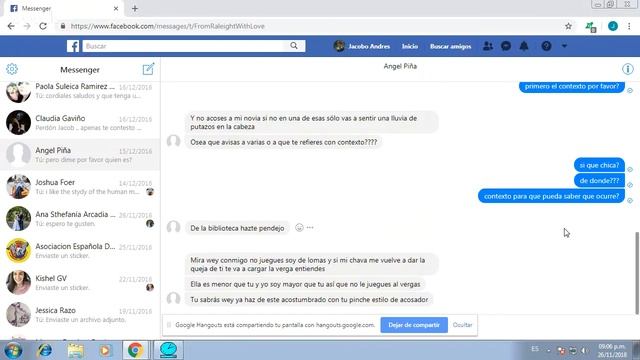The image size is (640, 360).
Task: Click message 'primero el contexto por favor?'
Action: (x=572, y=87)
